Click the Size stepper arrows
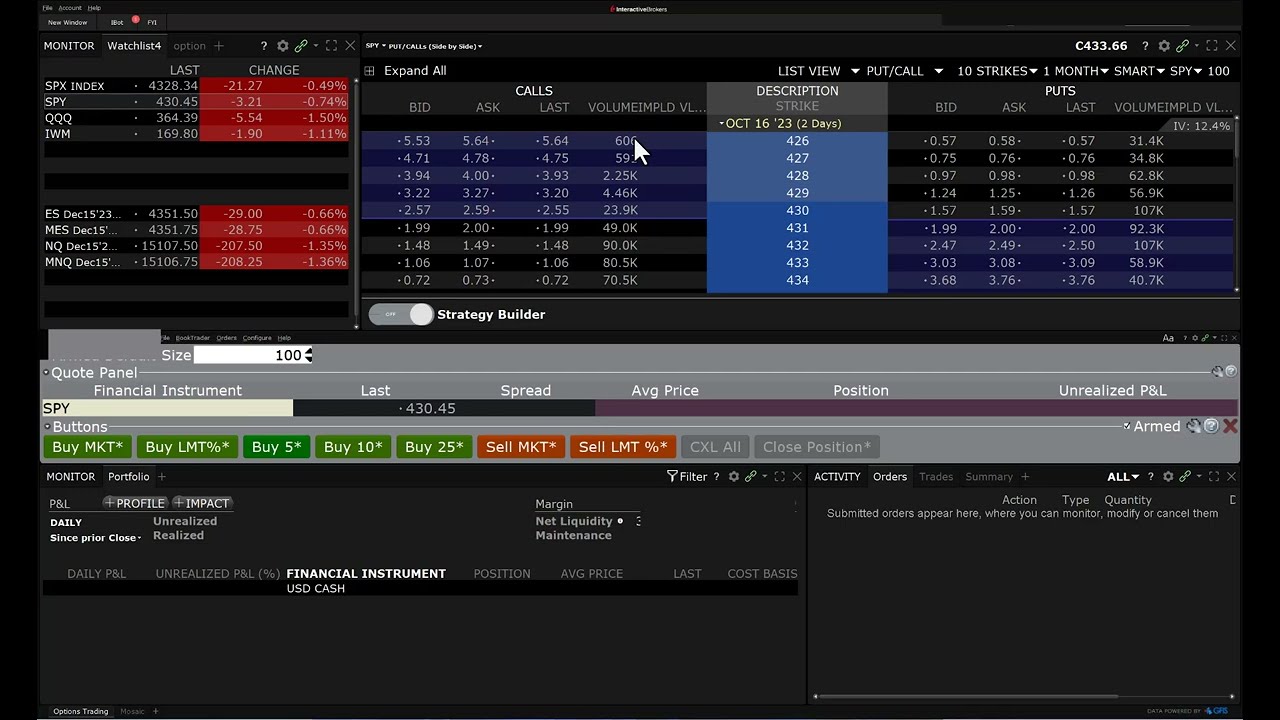This screenshot has height=720, width=1280. tap(309, 355)
